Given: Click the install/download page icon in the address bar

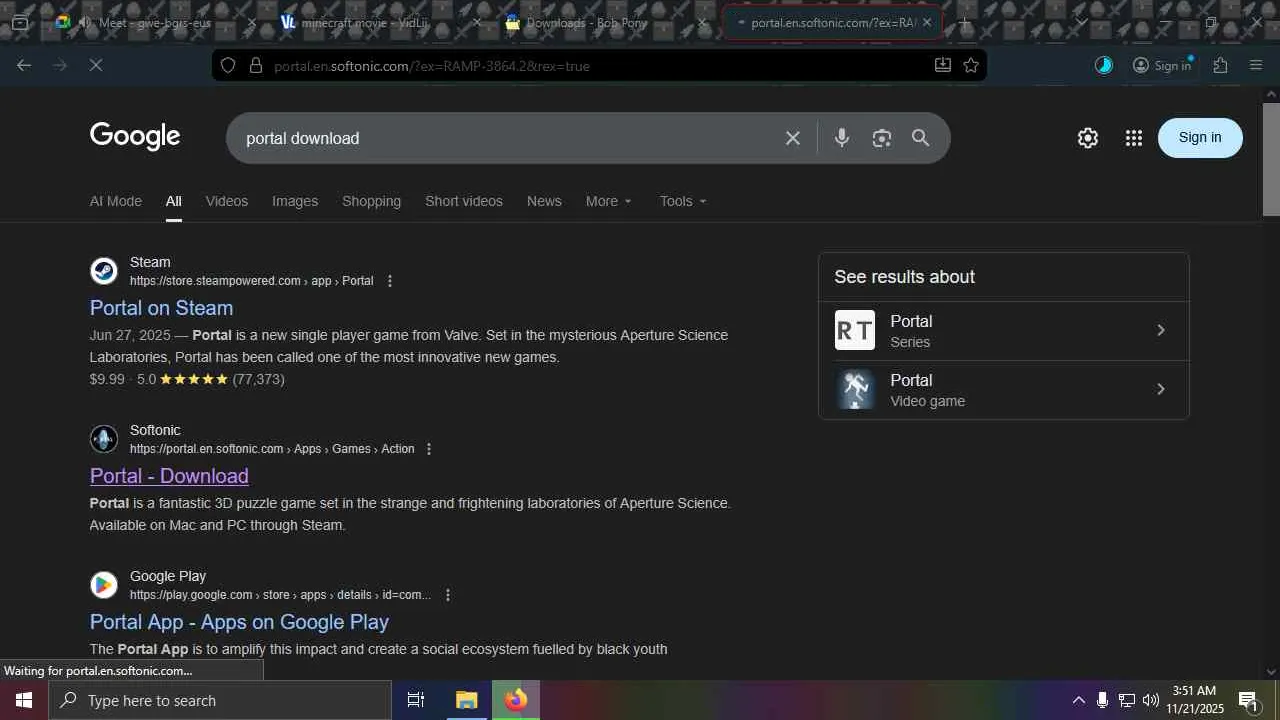Looking at the screenshot, I should click(x=942, y=65).
